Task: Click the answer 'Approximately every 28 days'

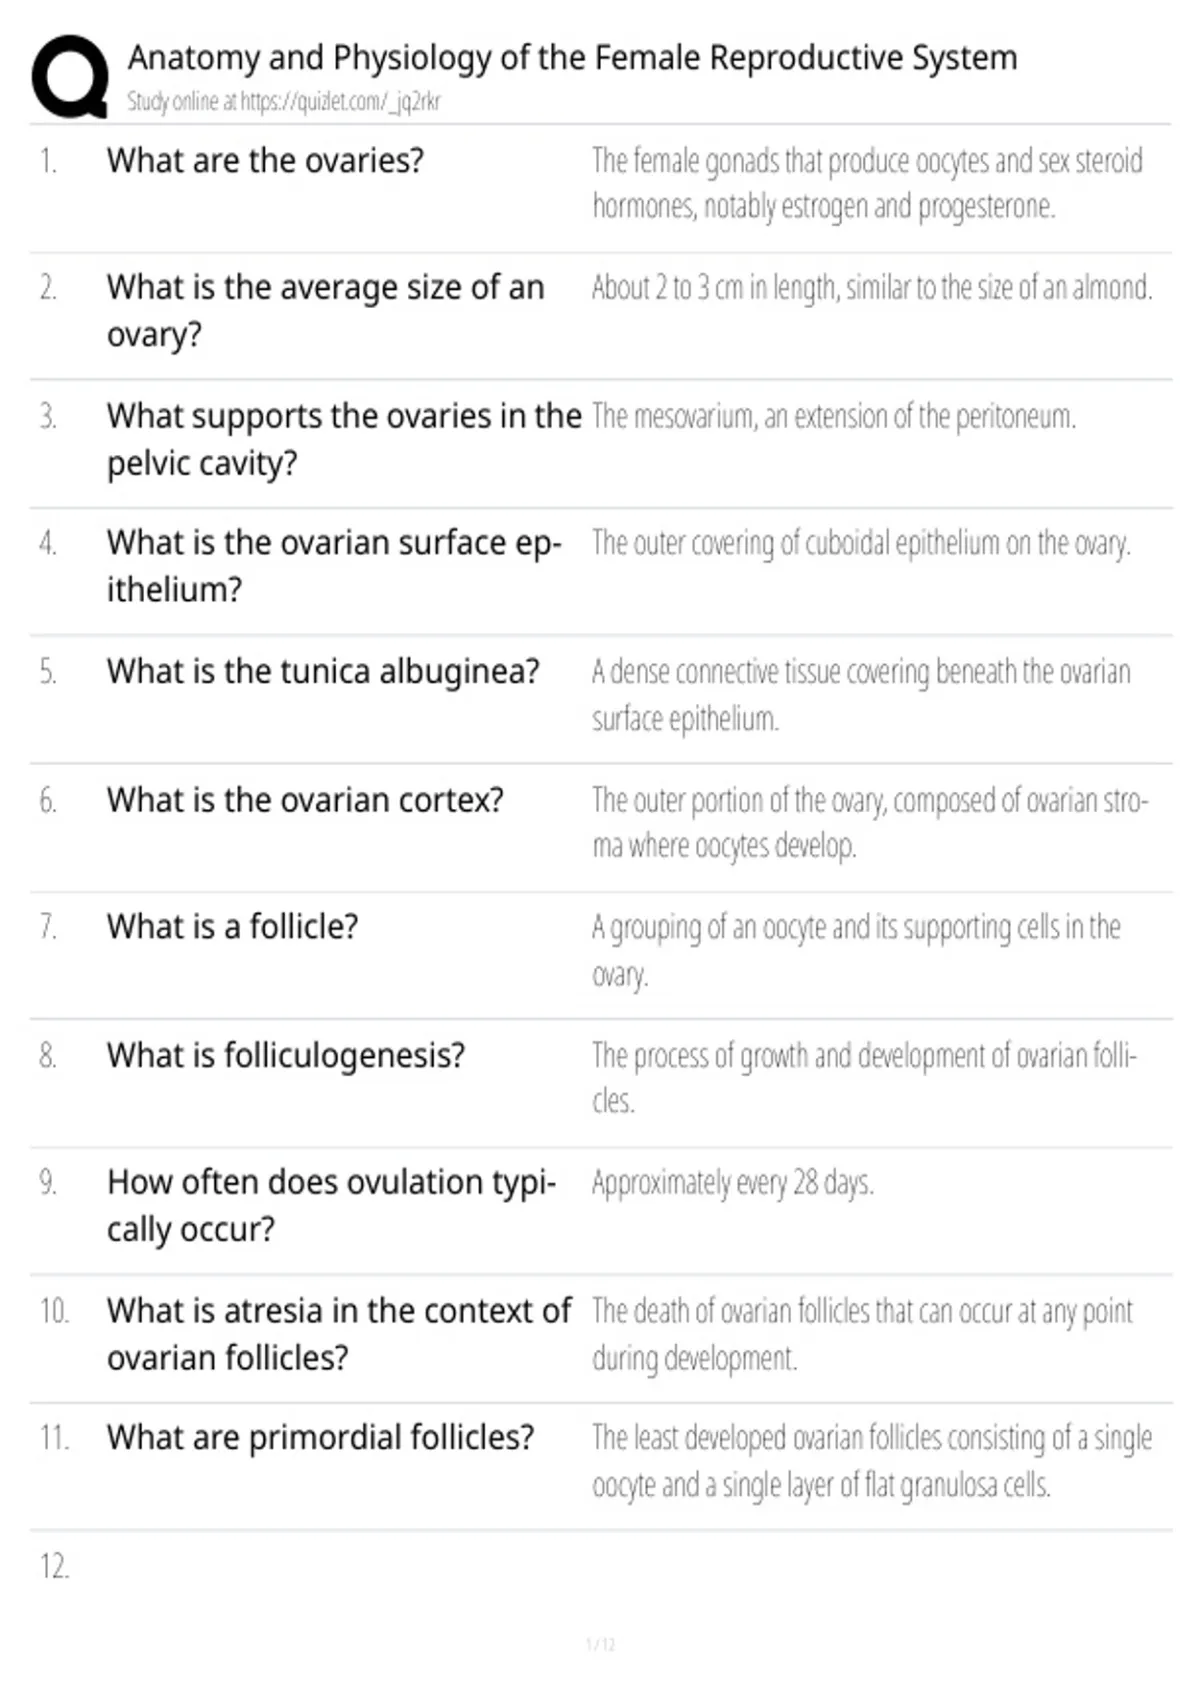Action: [733, 1183]
